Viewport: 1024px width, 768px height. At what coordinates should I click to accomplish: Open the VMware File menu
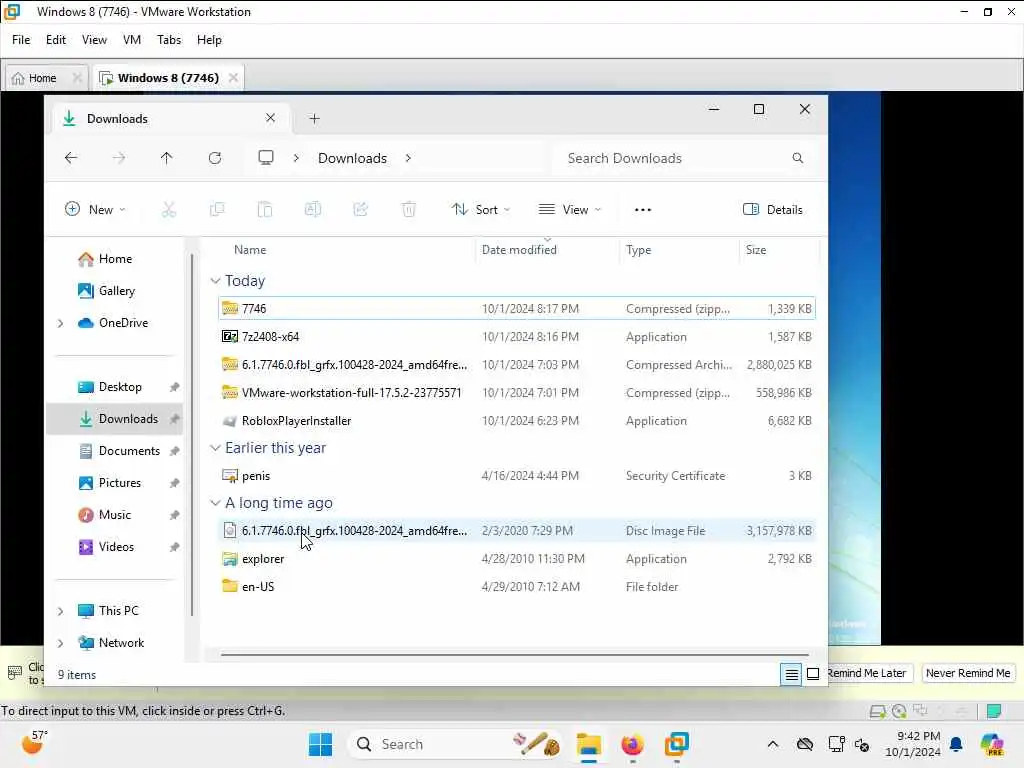coord(21,40)
